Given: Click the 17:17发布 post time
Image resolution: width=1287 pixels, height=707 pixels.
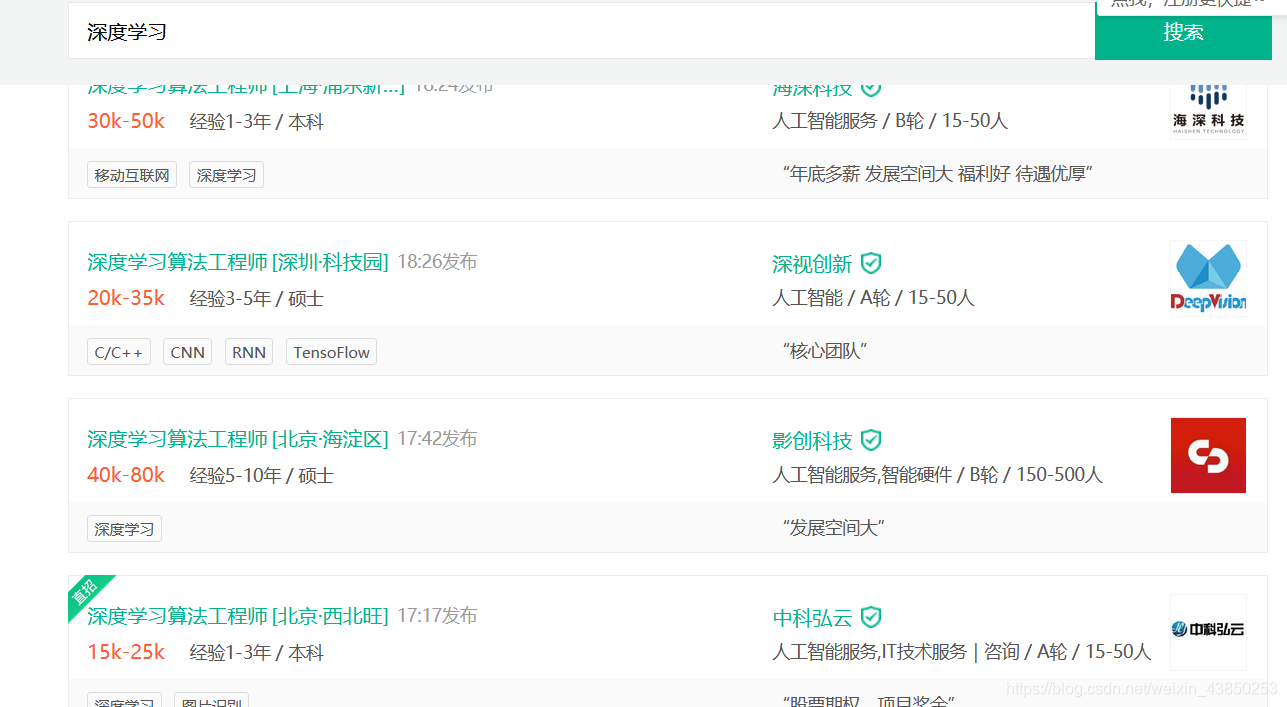Looking at the screenshot, I should click(x=437, y=616).
